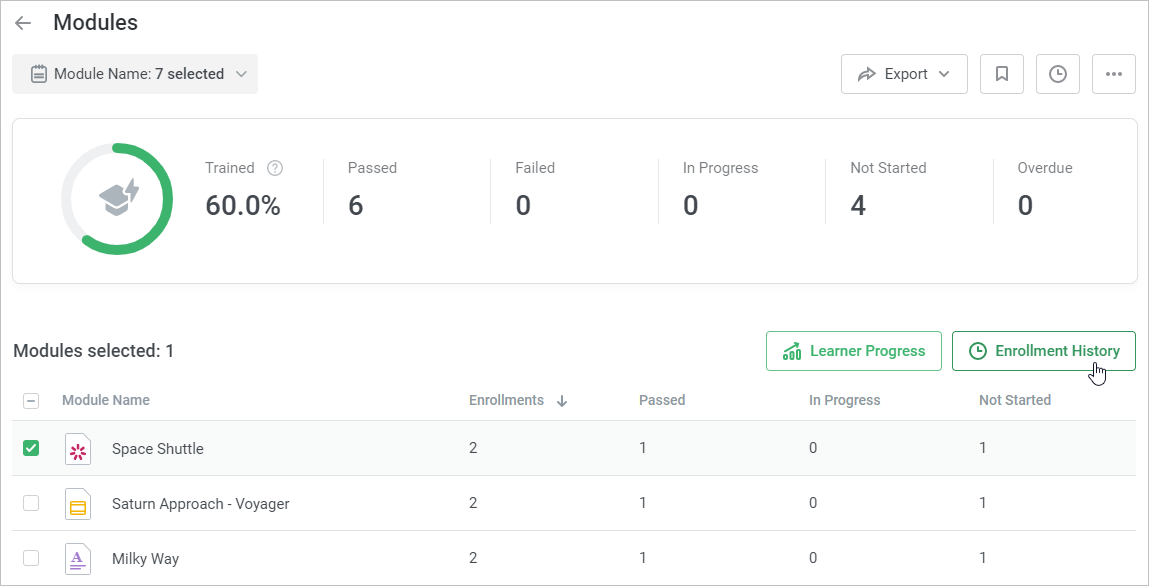Enable the Milky Way row checkbox
This screenshot has height=586, width=1149.
tap(30, 558)
